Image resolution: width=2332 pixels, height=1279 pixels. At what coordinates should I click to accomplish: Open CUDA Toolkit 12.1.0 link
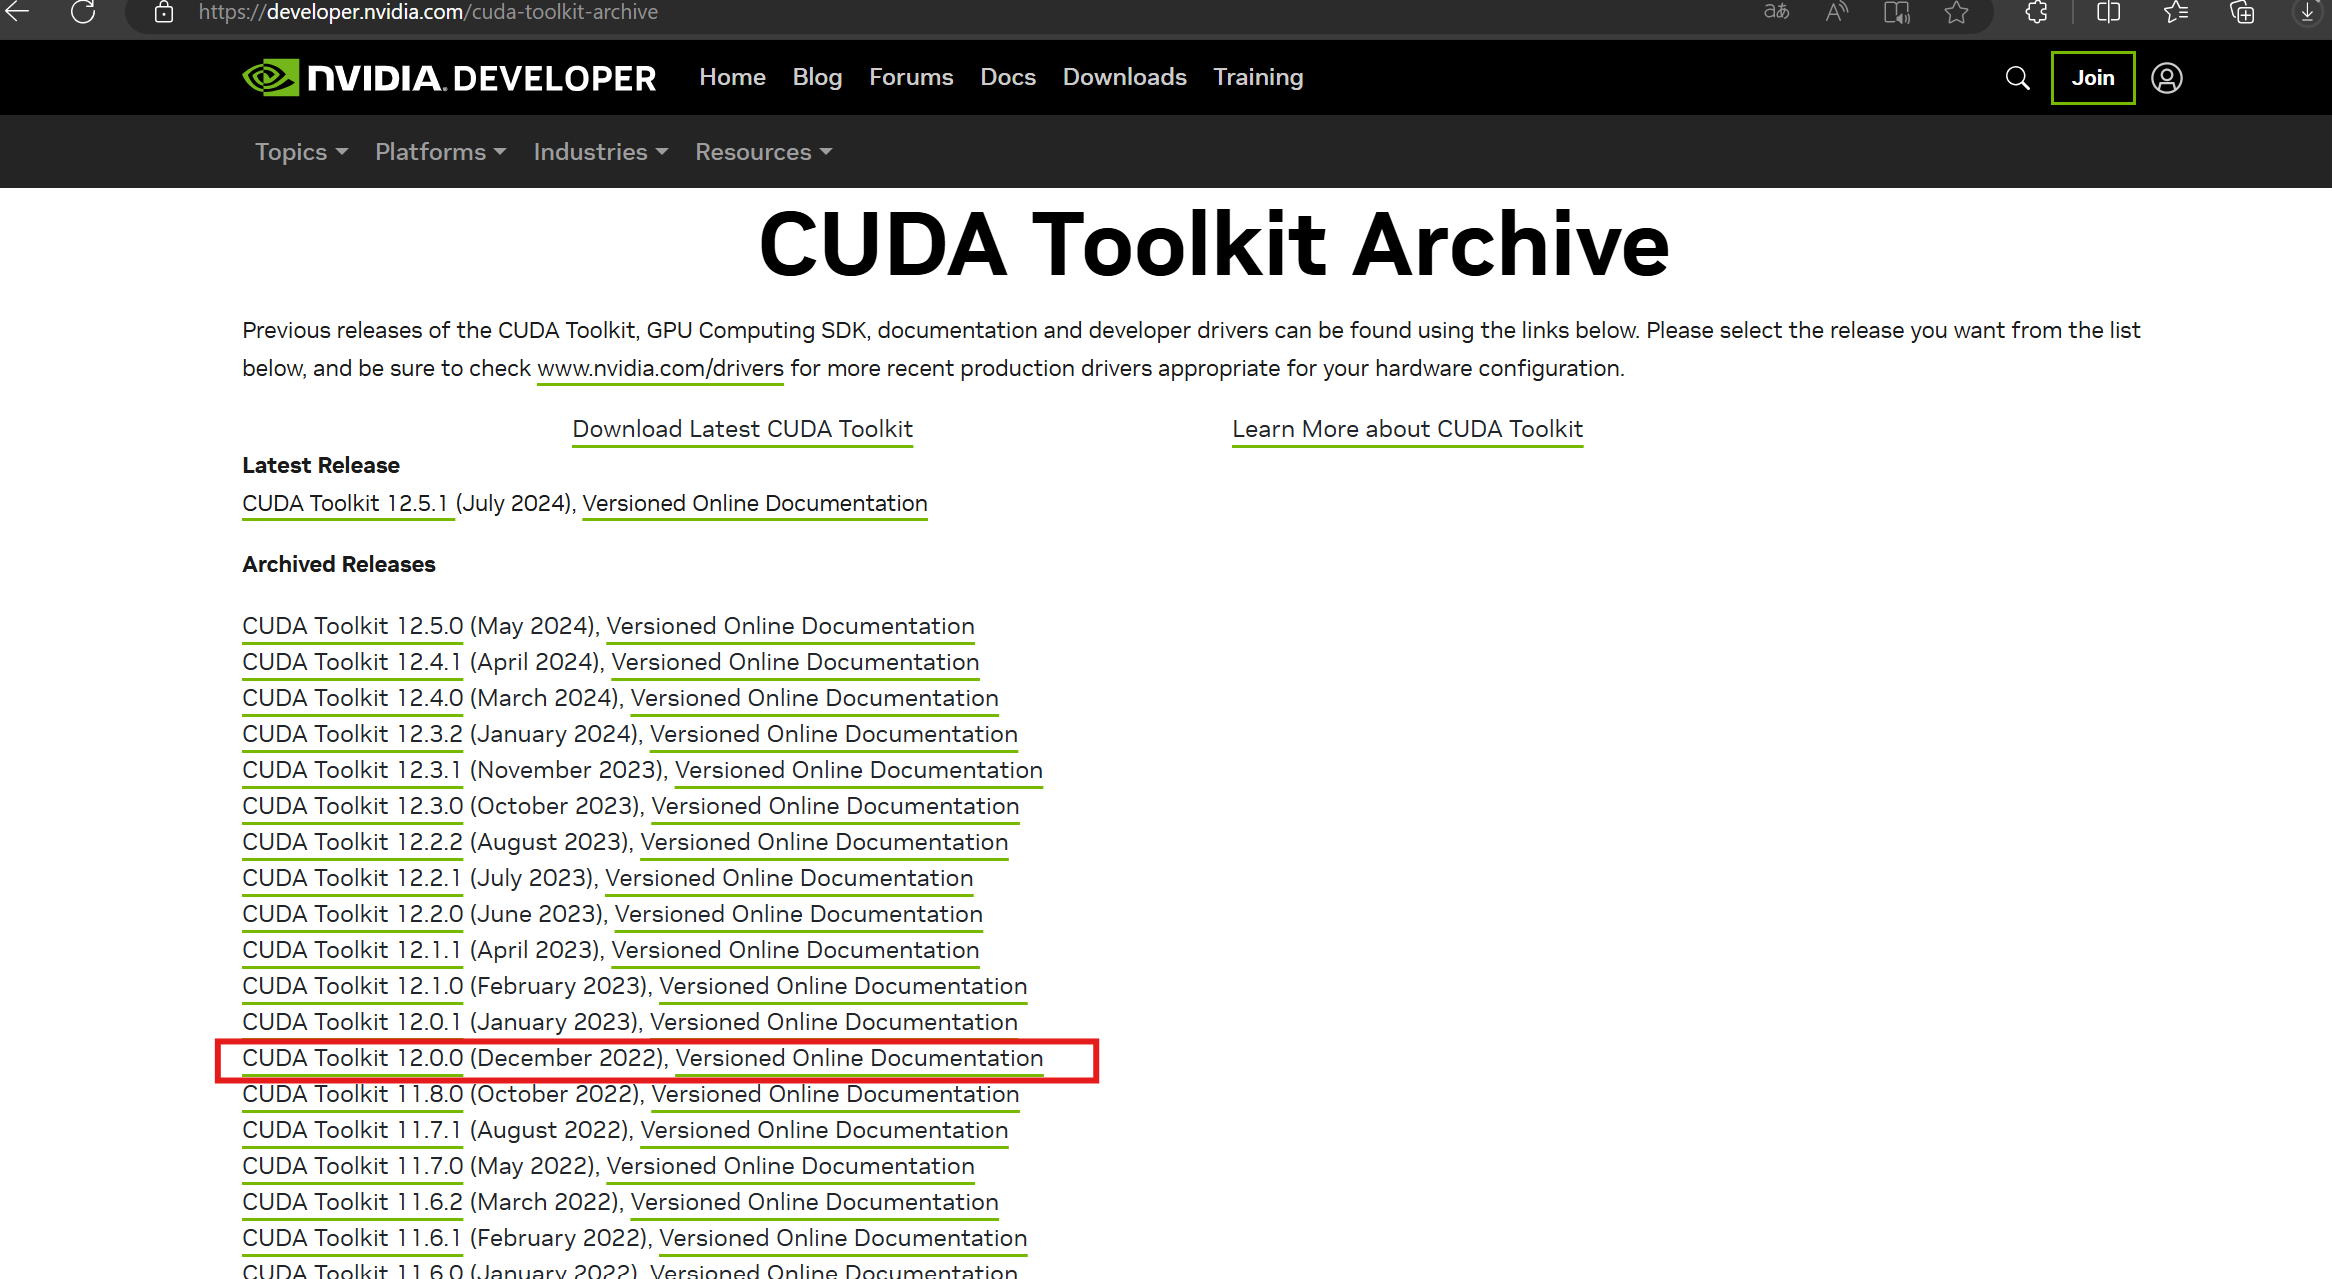pyautogui.click(x=353, y=986)
